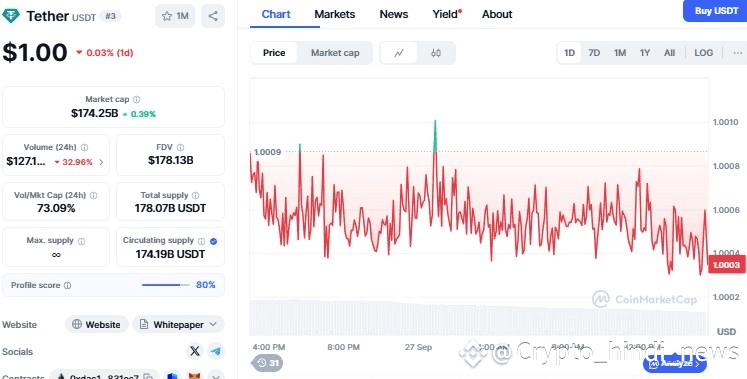The image size is (747, 379).
Task: Switch to line chart icon
Action: pyautogui.click(x=399, y=53)
